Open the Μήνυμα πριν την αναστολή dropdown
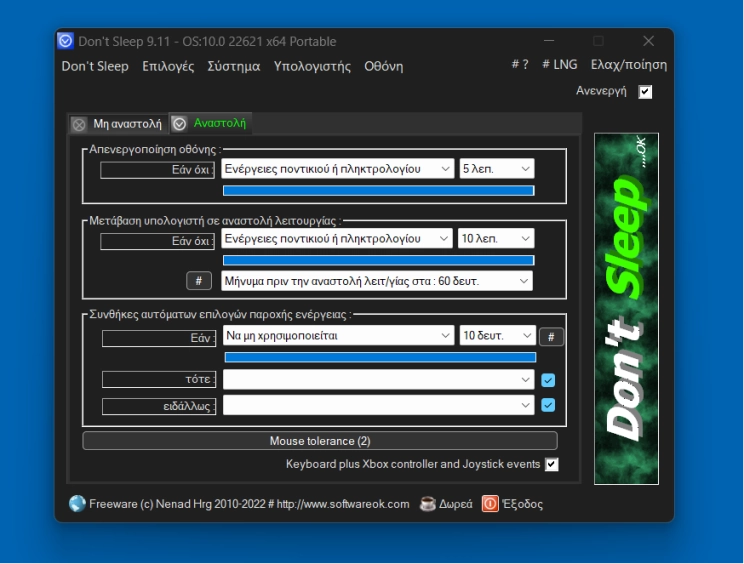 pyautogui.click(x=377, y=281)
